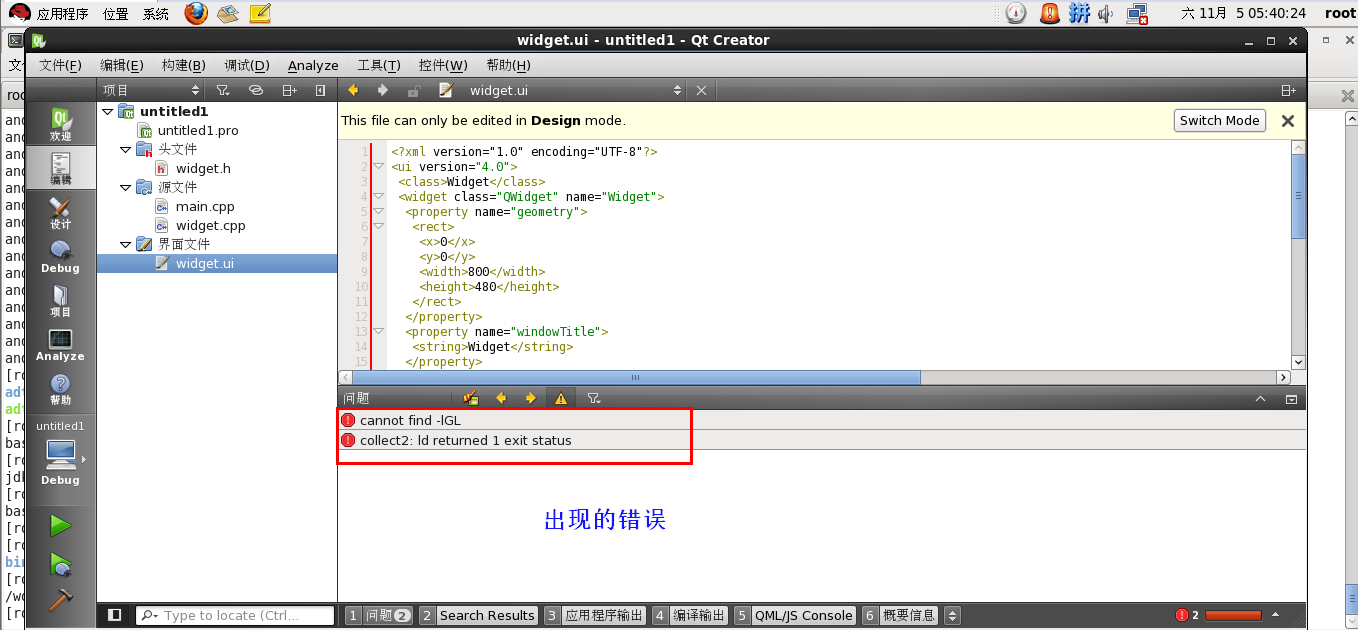The image size is (1358, 630).
Task: Open Analyze mode in sidebar
Action: [60, 343]
